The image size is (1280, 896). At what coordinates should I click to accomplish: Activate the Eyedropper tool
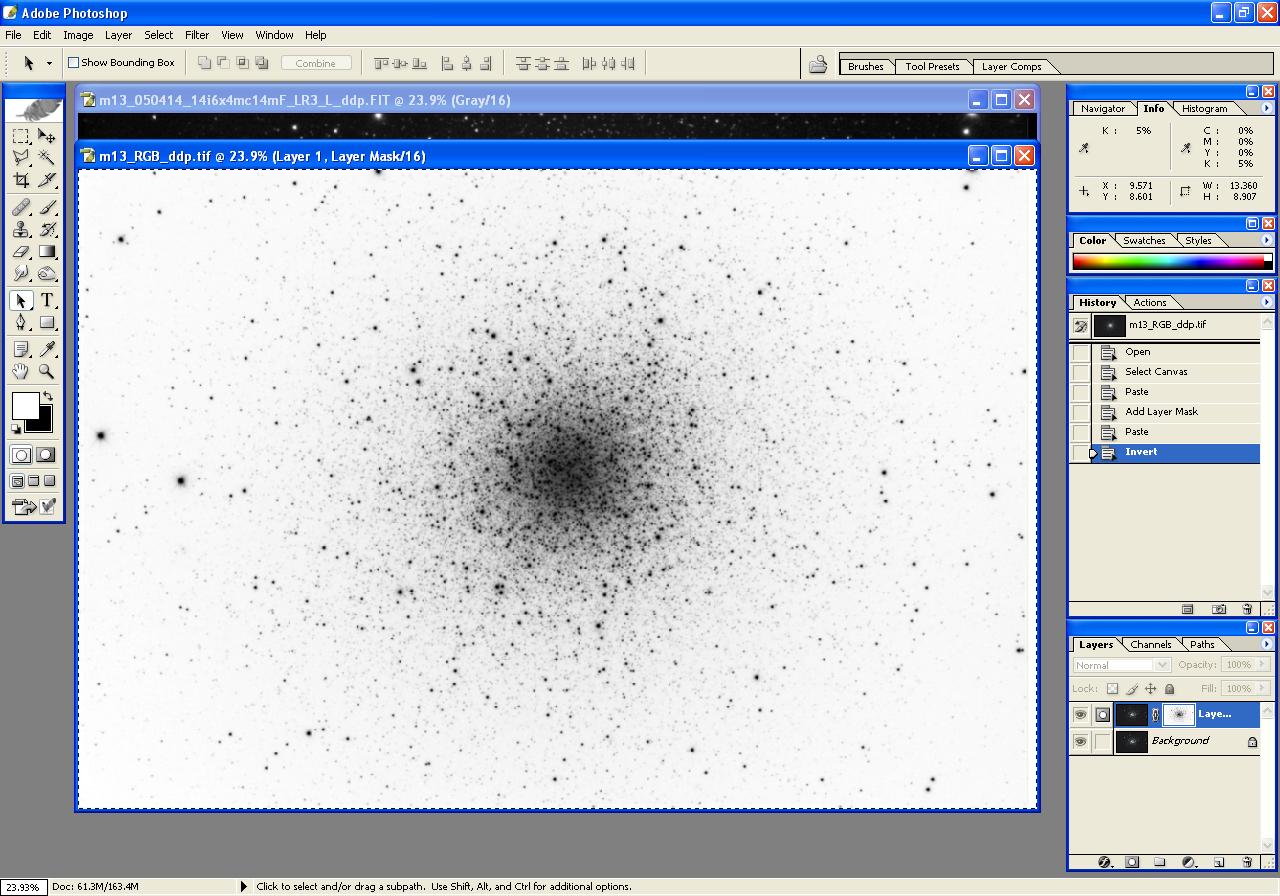pyautogui.click(x=47, y=349)
